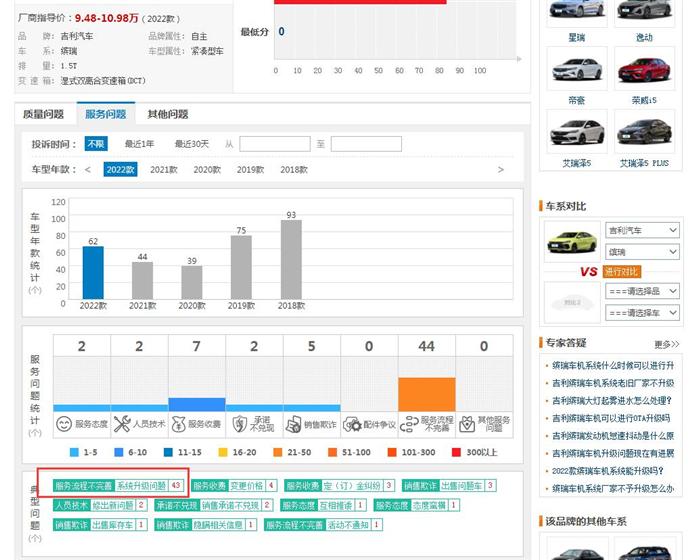Click the 变更价格 4 complaint tag
This screenshot has width=700, height=560.
(x=234, y=485)
